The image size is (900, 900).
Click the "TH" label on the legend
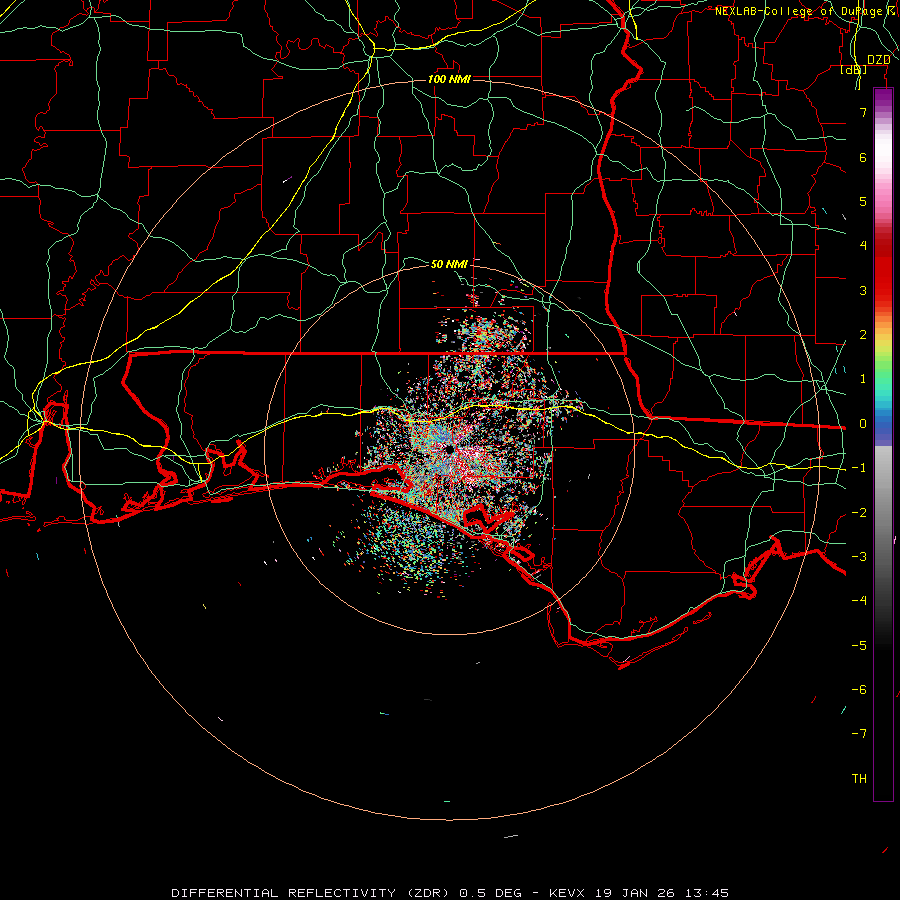pos(859,779)
